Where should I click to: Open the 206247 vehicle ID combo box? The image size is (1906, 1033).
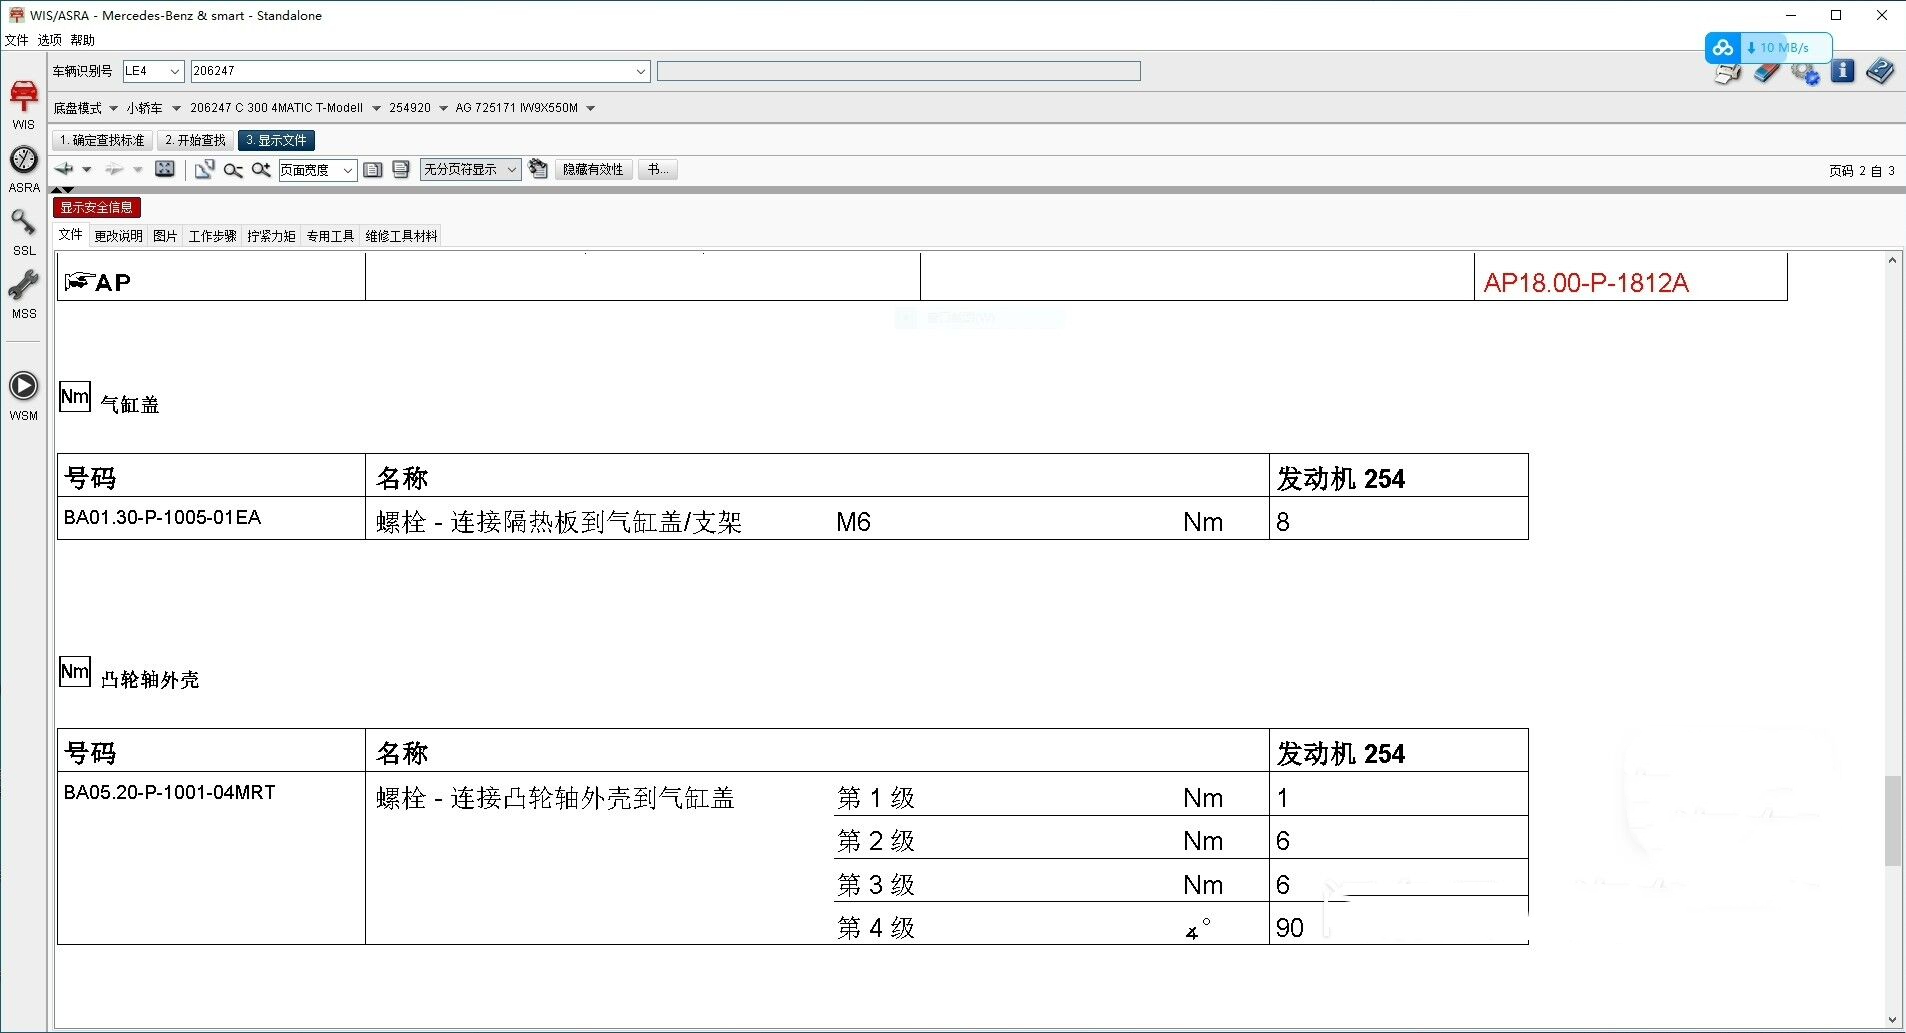[x=420, y=71]
